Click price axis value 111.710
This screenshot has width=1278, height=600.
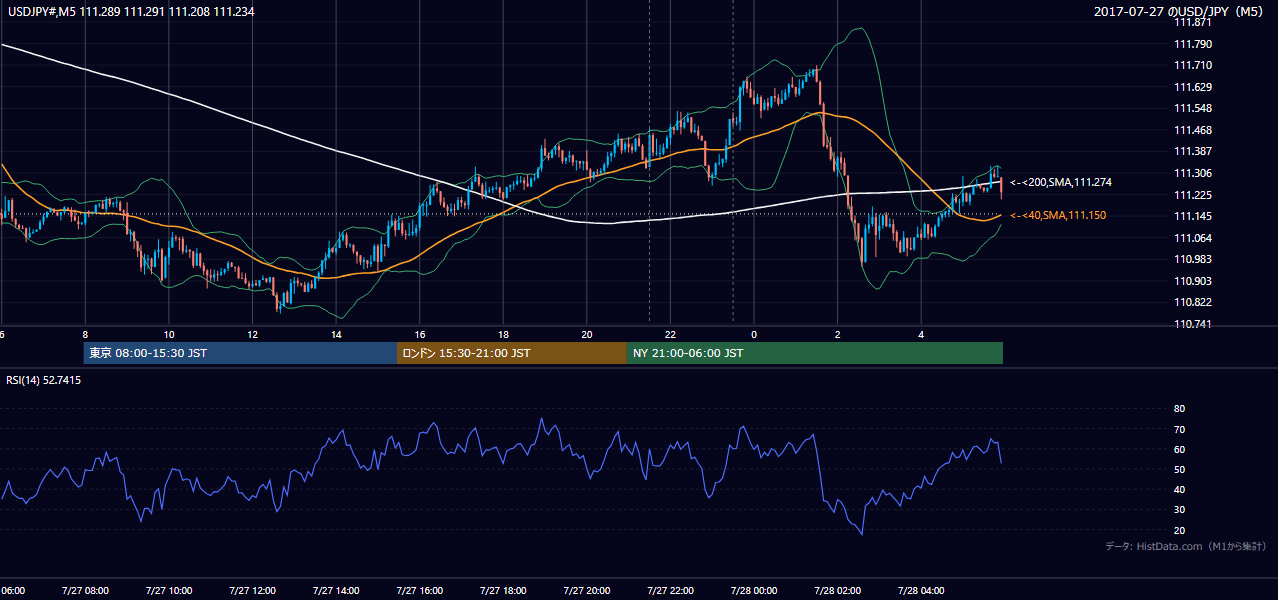click(x=1193, y=65)
